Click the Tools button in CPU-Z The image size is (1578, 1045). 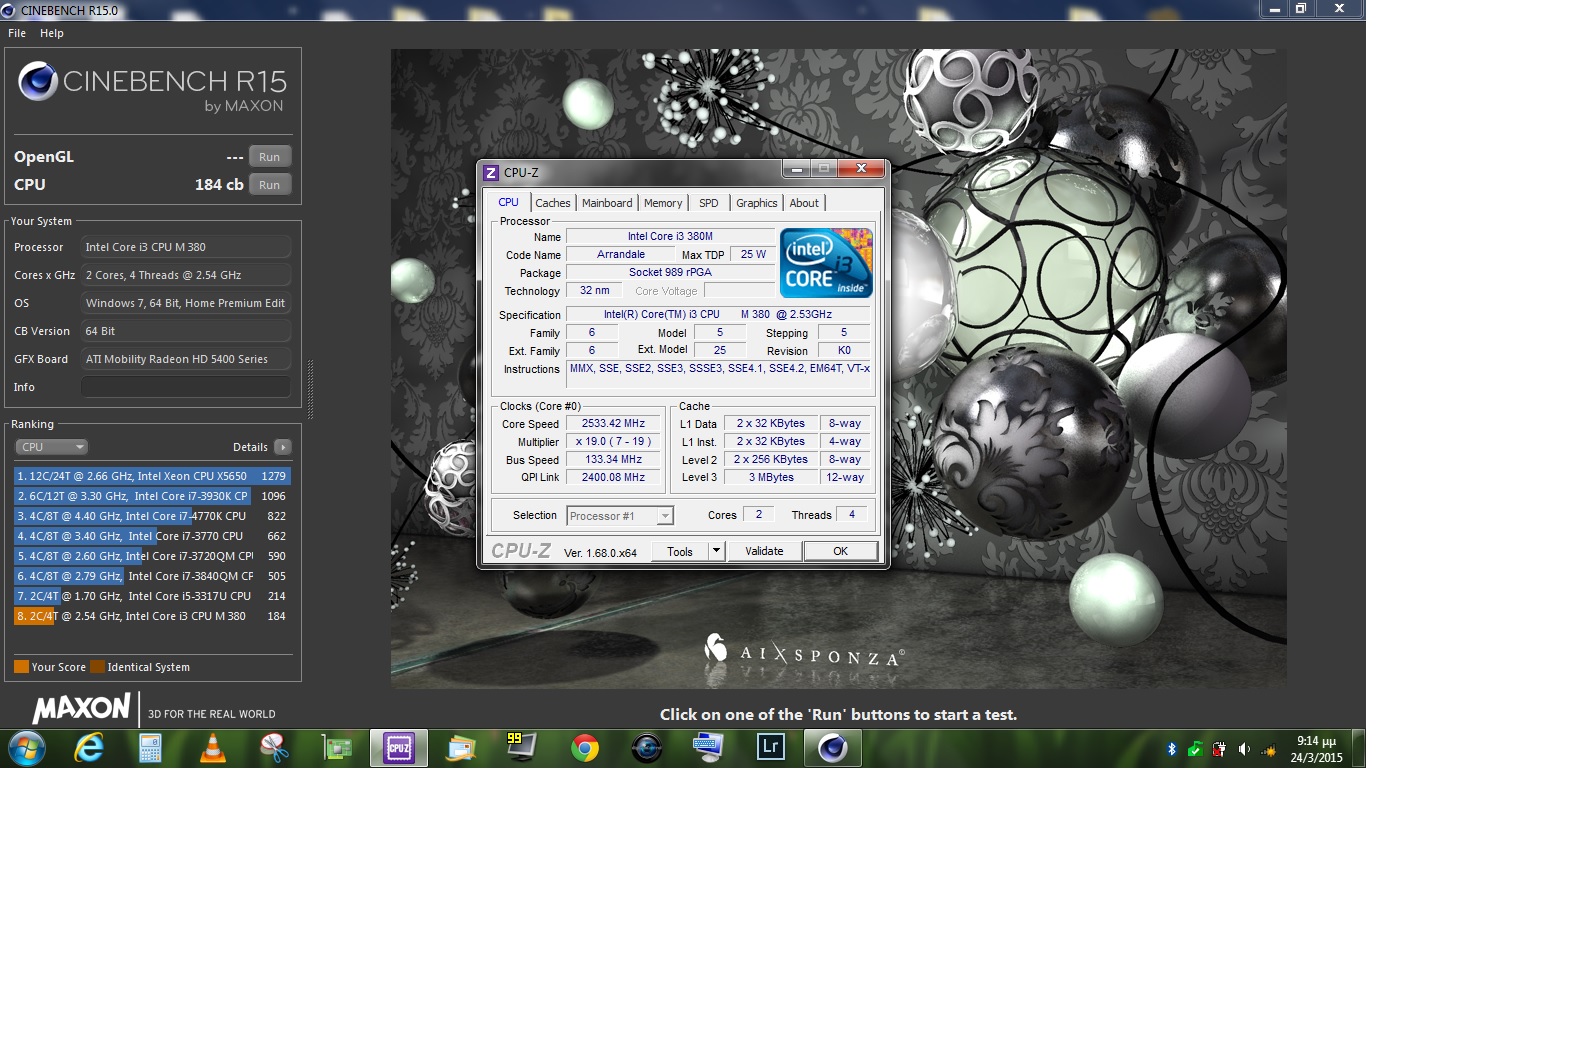[x=680, y=551]
